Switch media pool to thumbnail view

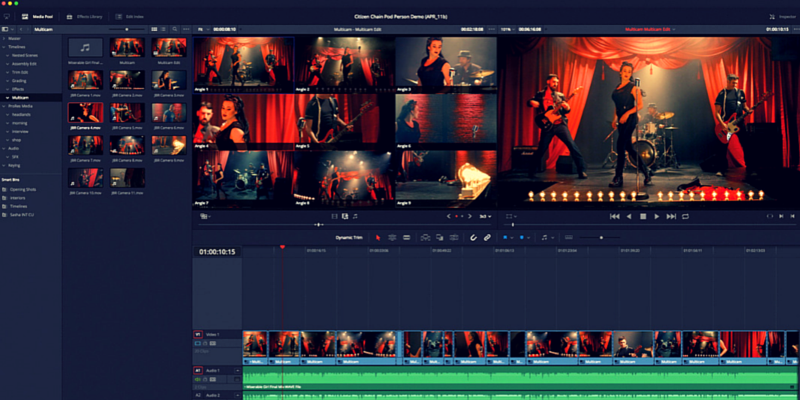tap(154, 30)
